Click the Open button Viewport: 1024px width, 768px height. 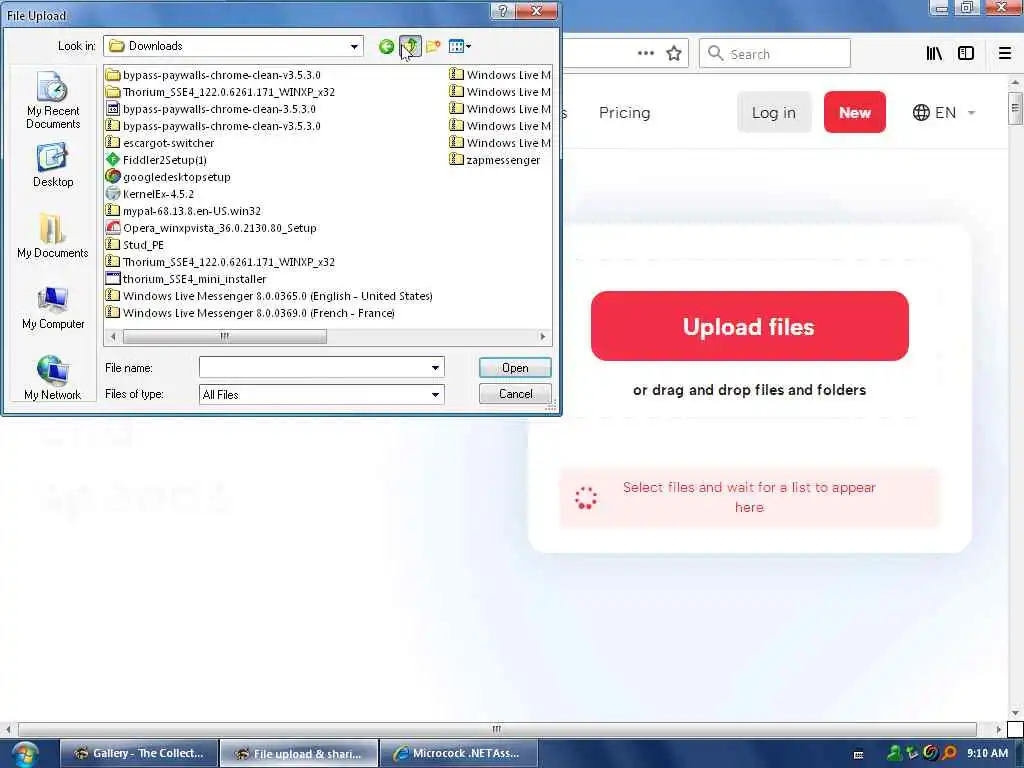pyautogui.click(x=515, y=368)
